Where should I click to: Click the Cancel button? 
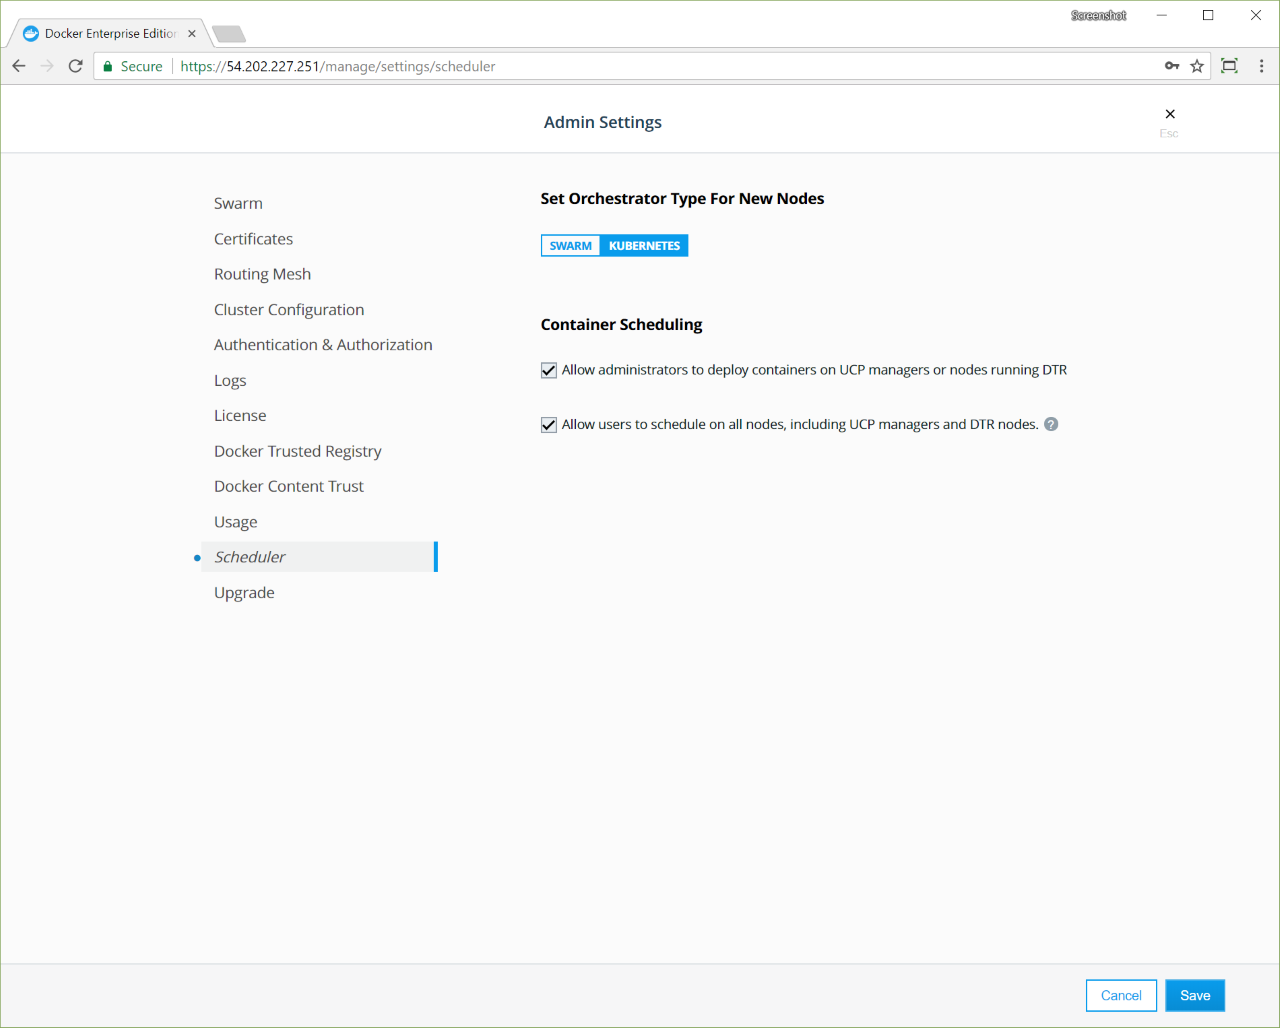pyautogui.click(x=1120, y=995)
